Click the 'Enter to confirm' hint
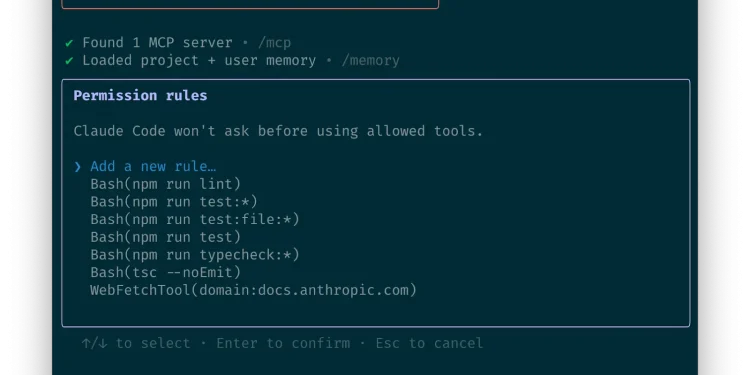This screenshot has height=375, width=750. pos(283,343)
